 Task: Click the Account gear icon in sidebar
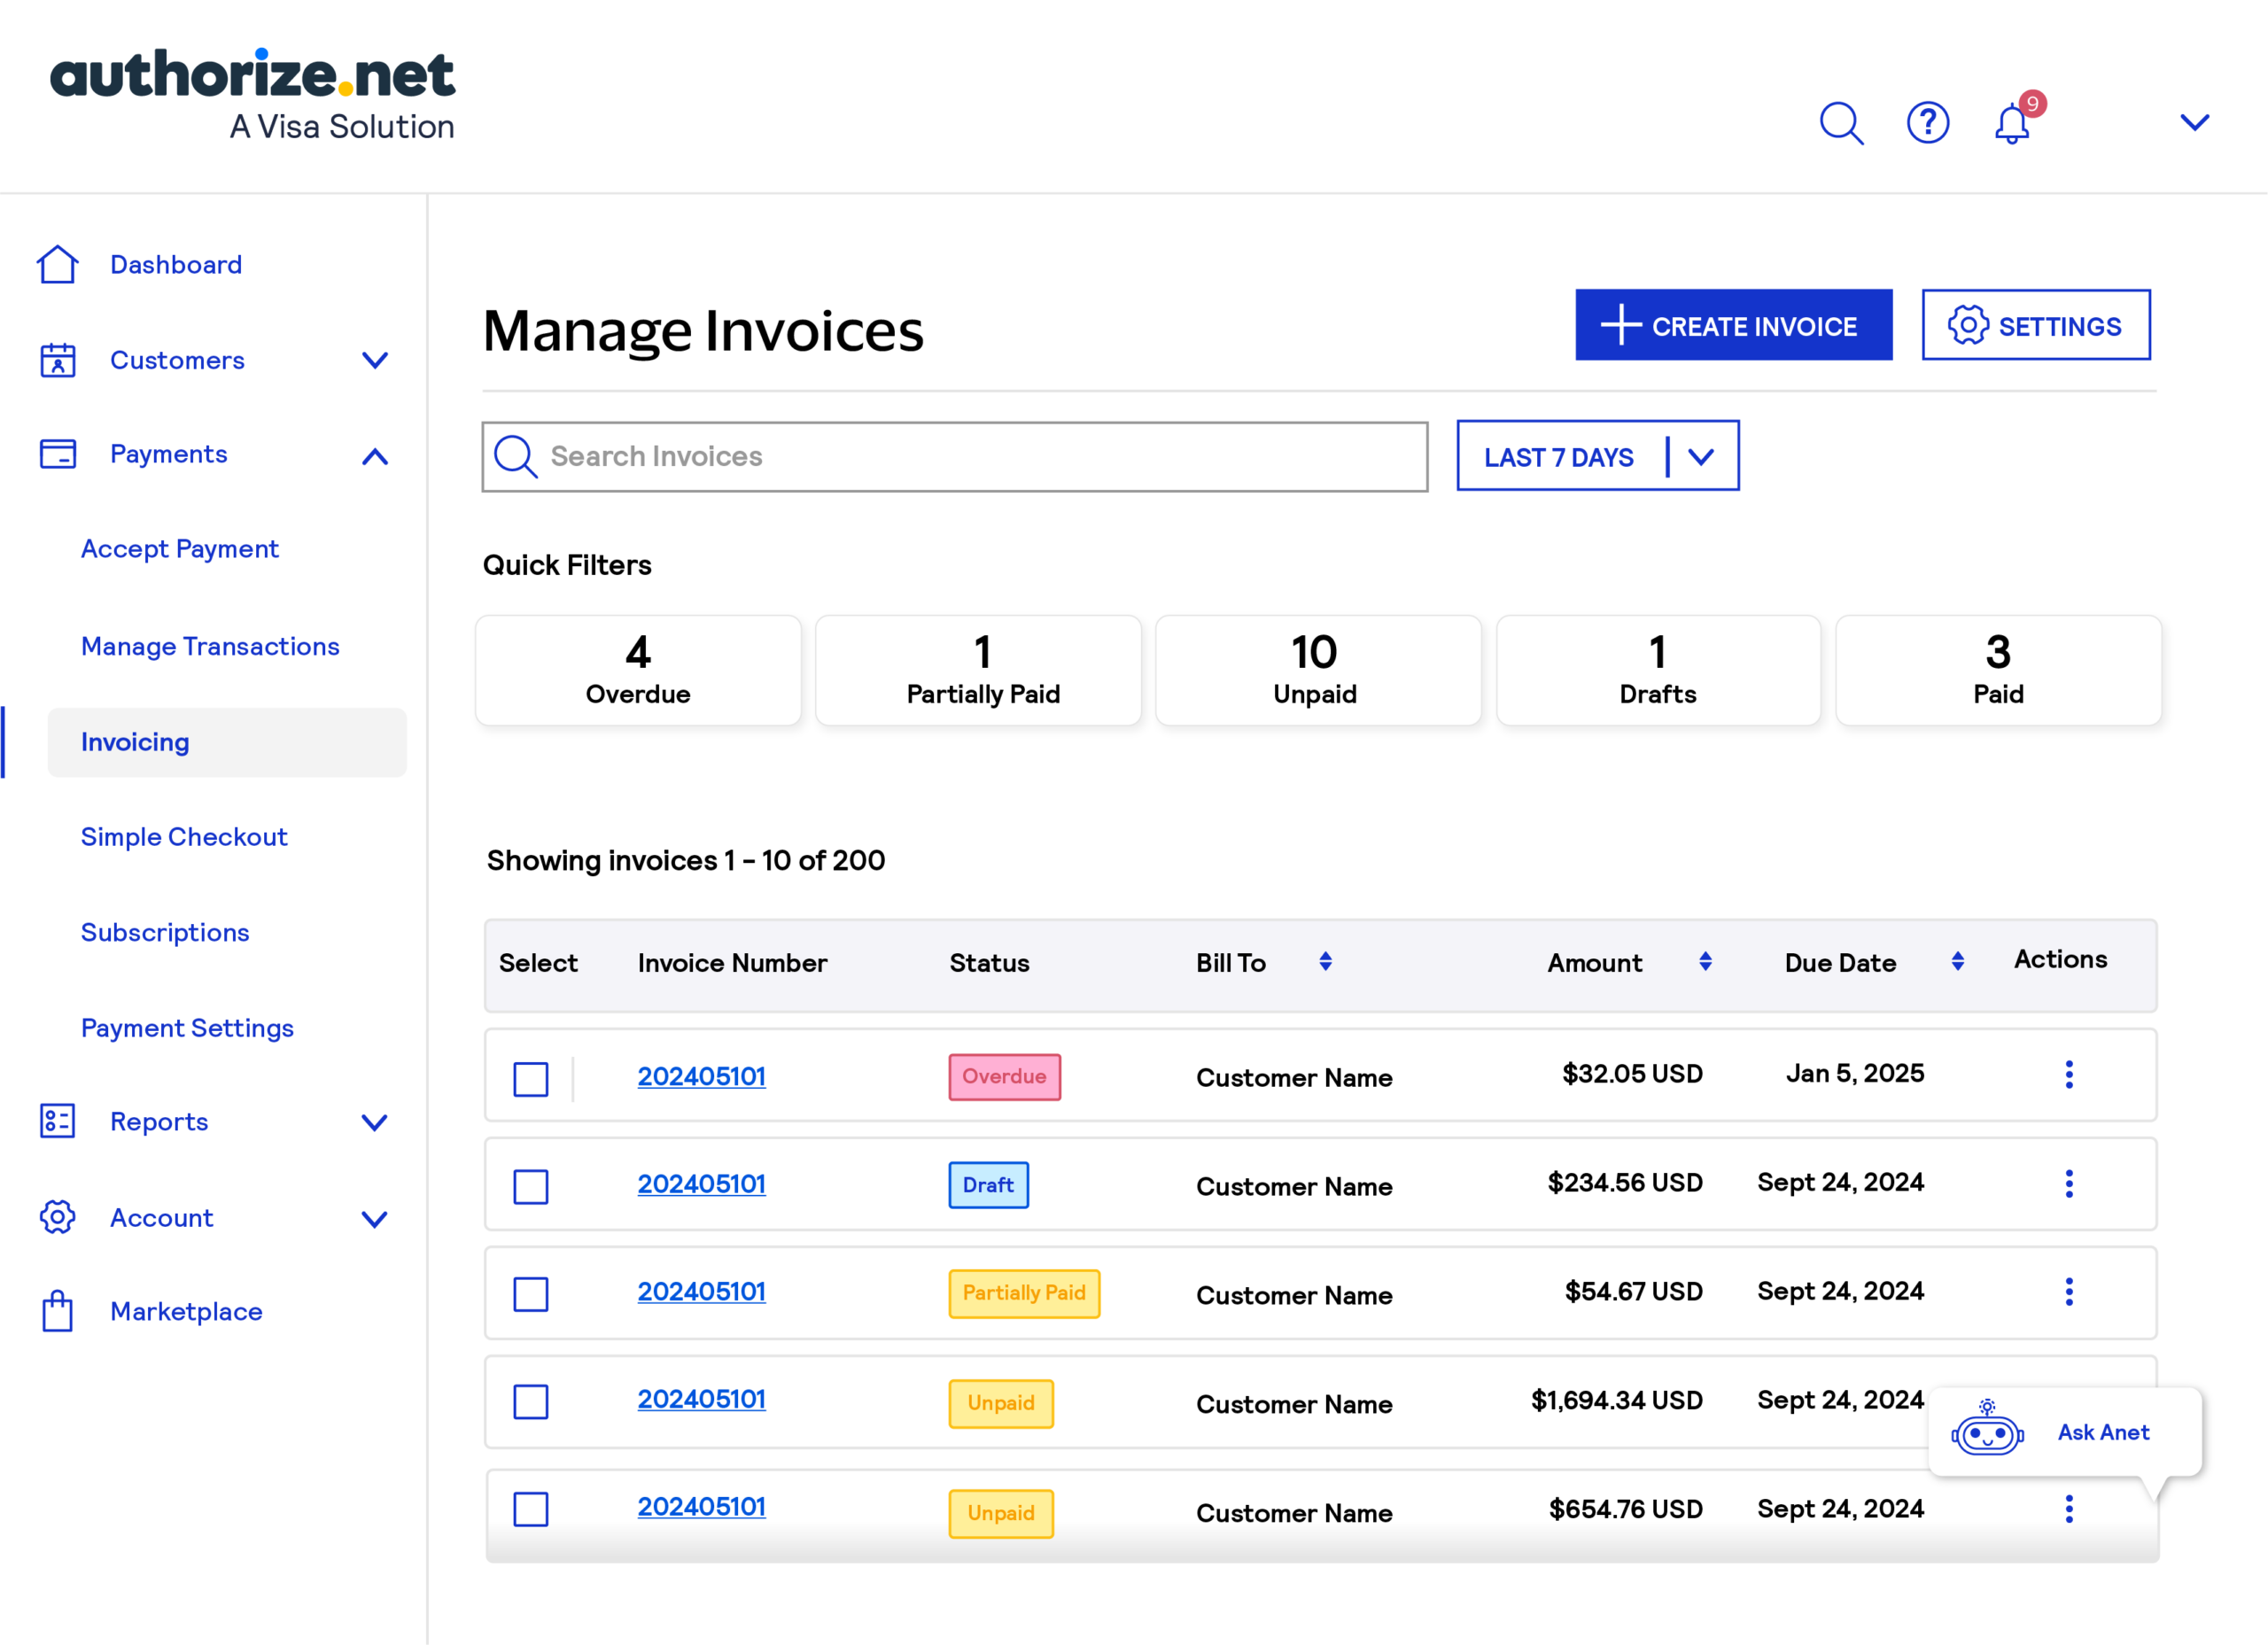click(x=57, y=1218)
